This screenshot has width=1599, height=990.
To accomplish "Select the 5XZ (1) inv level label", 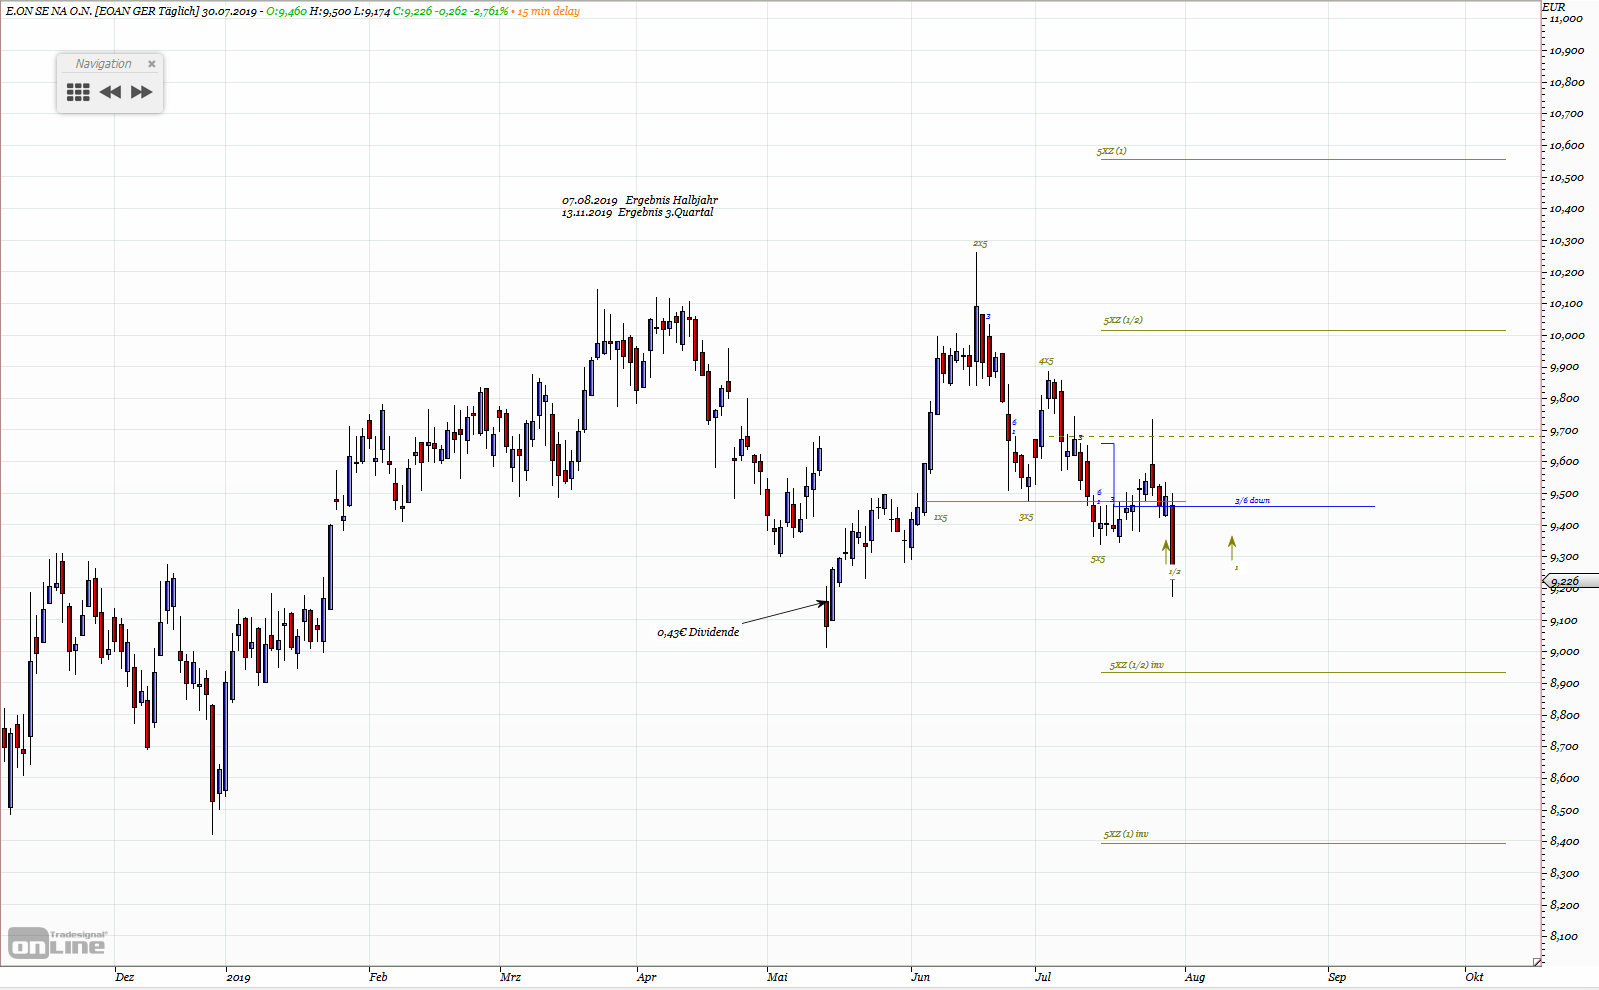I will pyautogui.click(x=1126, y=834).
